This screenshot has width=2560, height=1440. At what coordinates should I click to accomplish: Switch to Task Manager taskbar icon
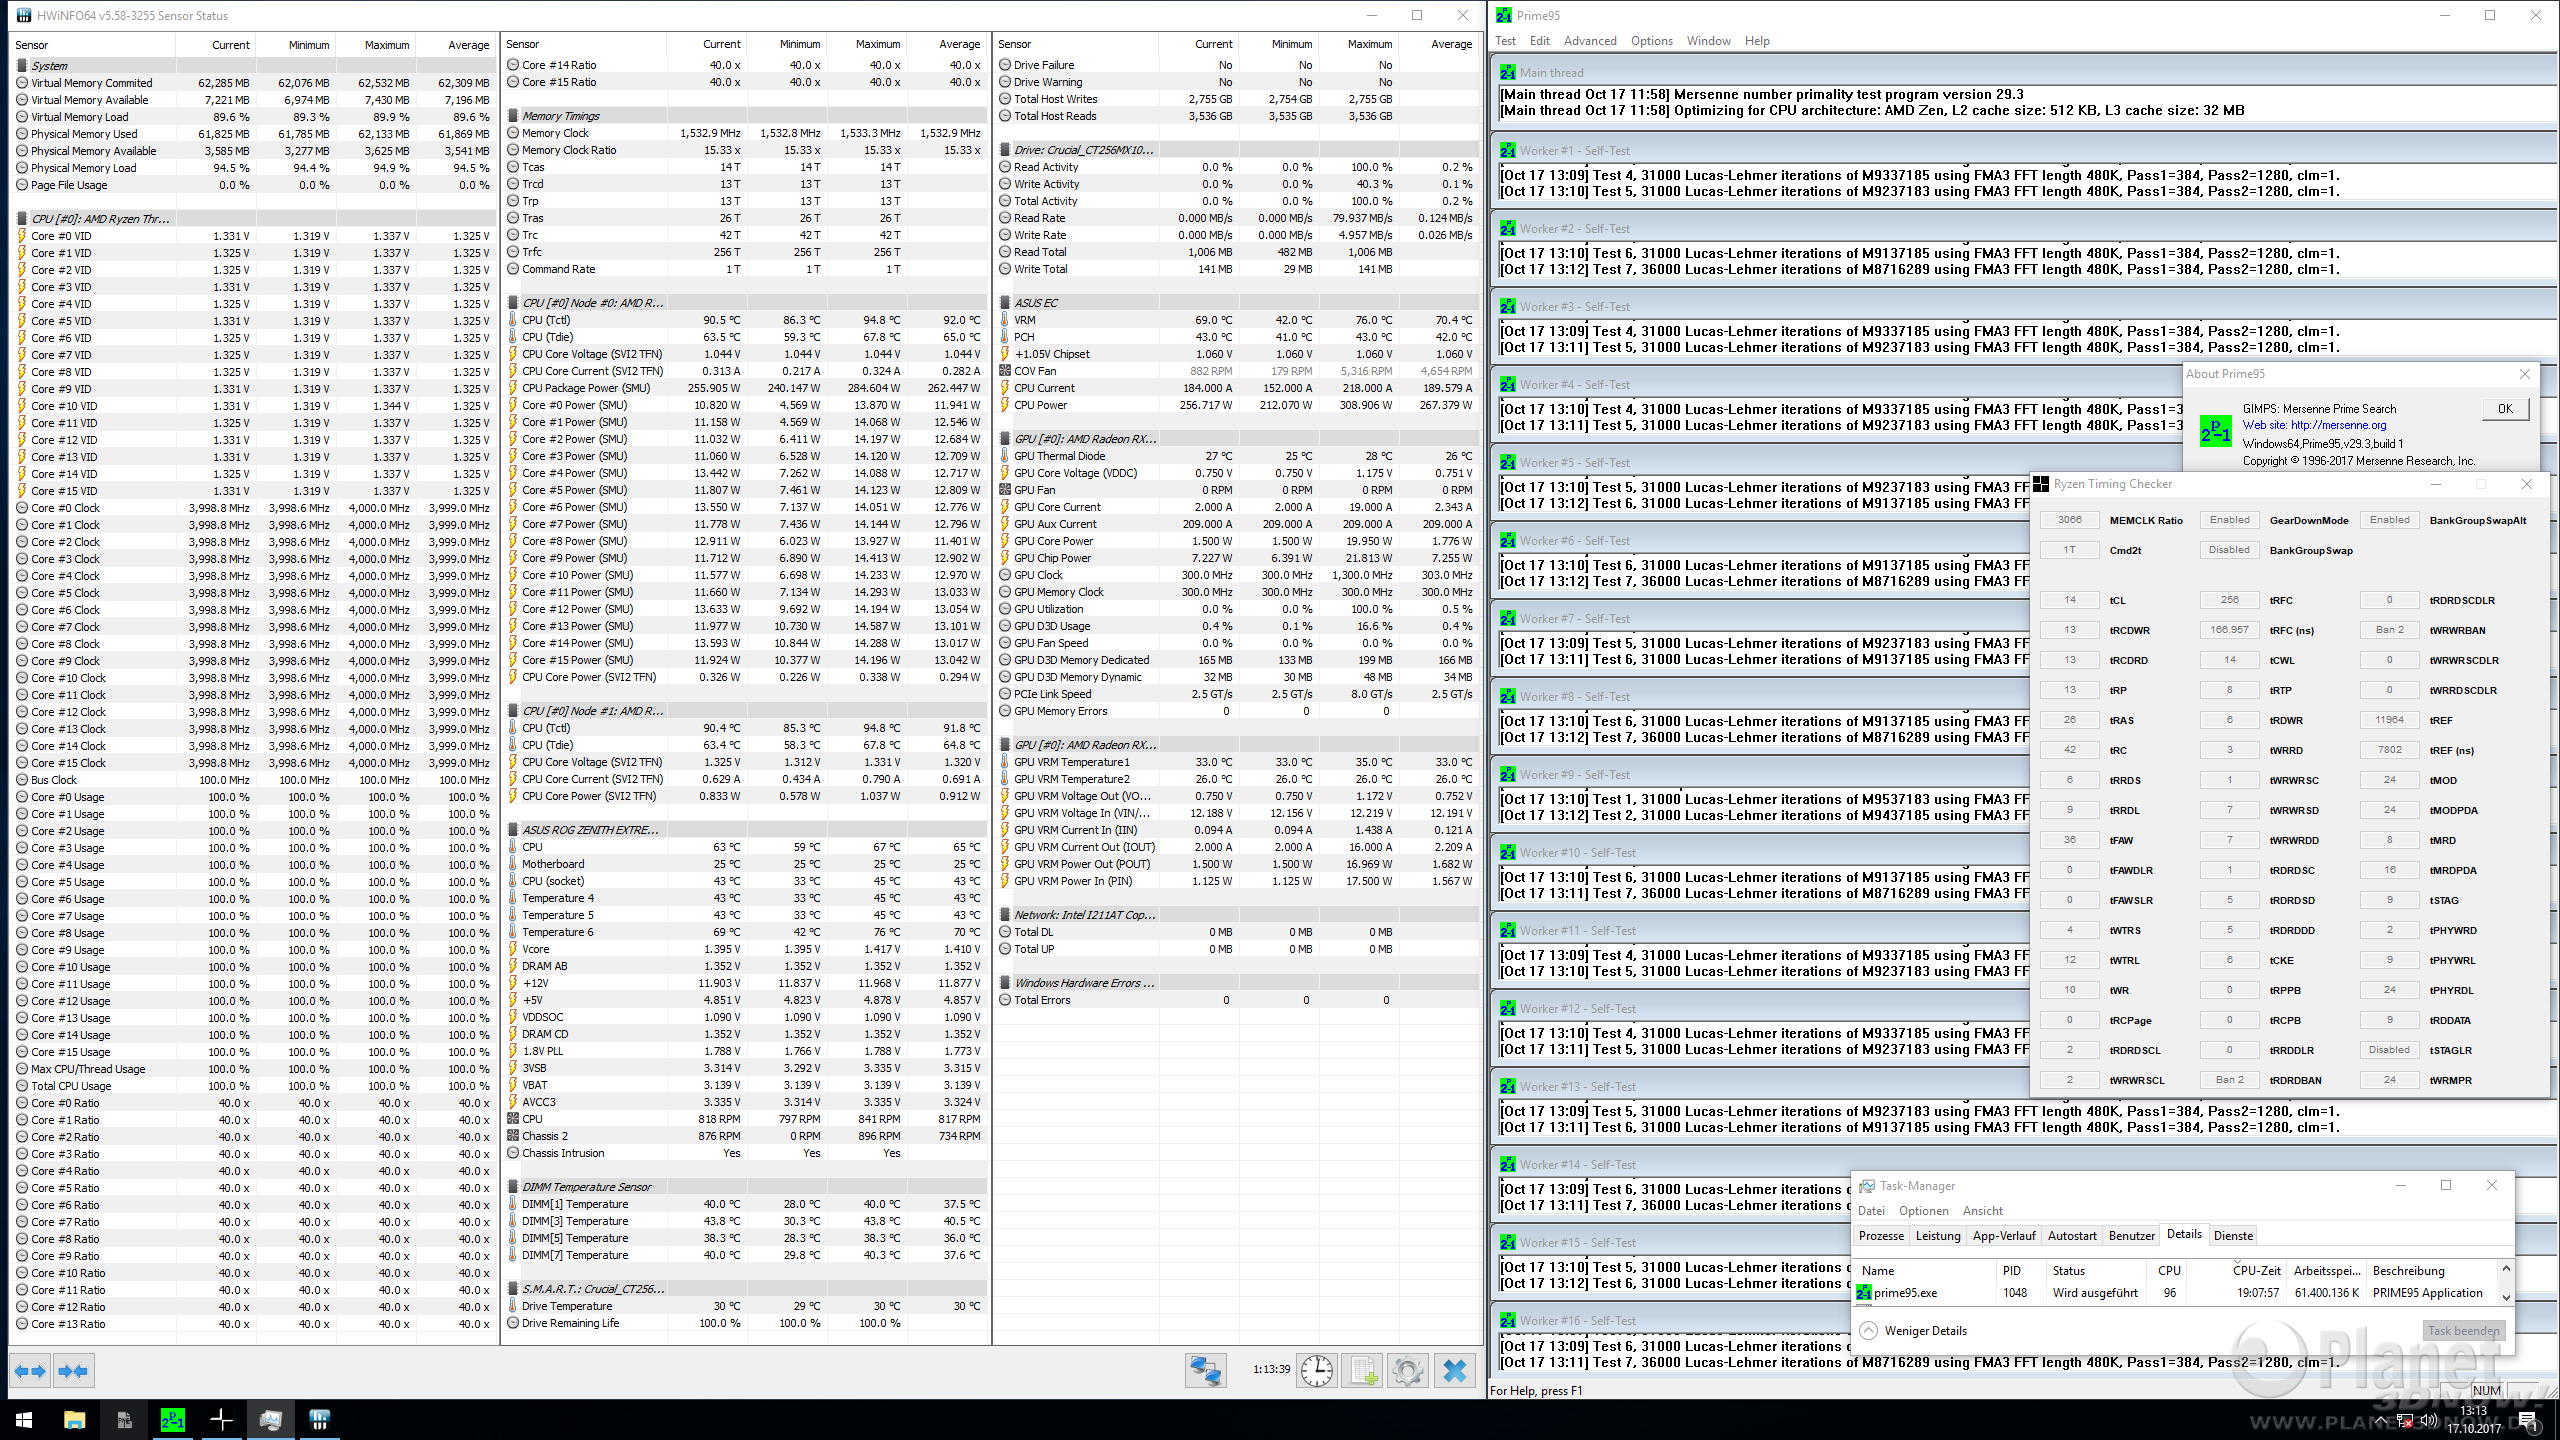(271, 1419)
